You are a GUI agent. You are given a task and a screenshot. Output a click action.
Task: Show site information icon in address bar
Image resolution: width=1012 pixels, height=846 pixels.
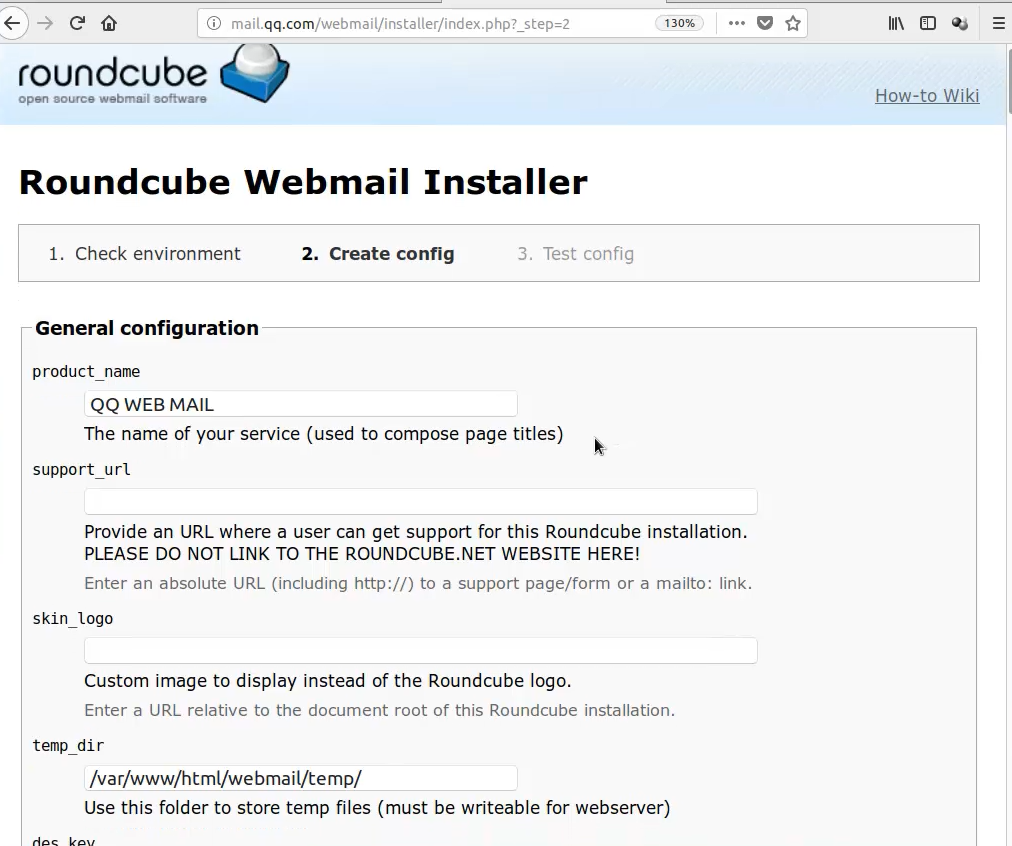coord(213,23)
